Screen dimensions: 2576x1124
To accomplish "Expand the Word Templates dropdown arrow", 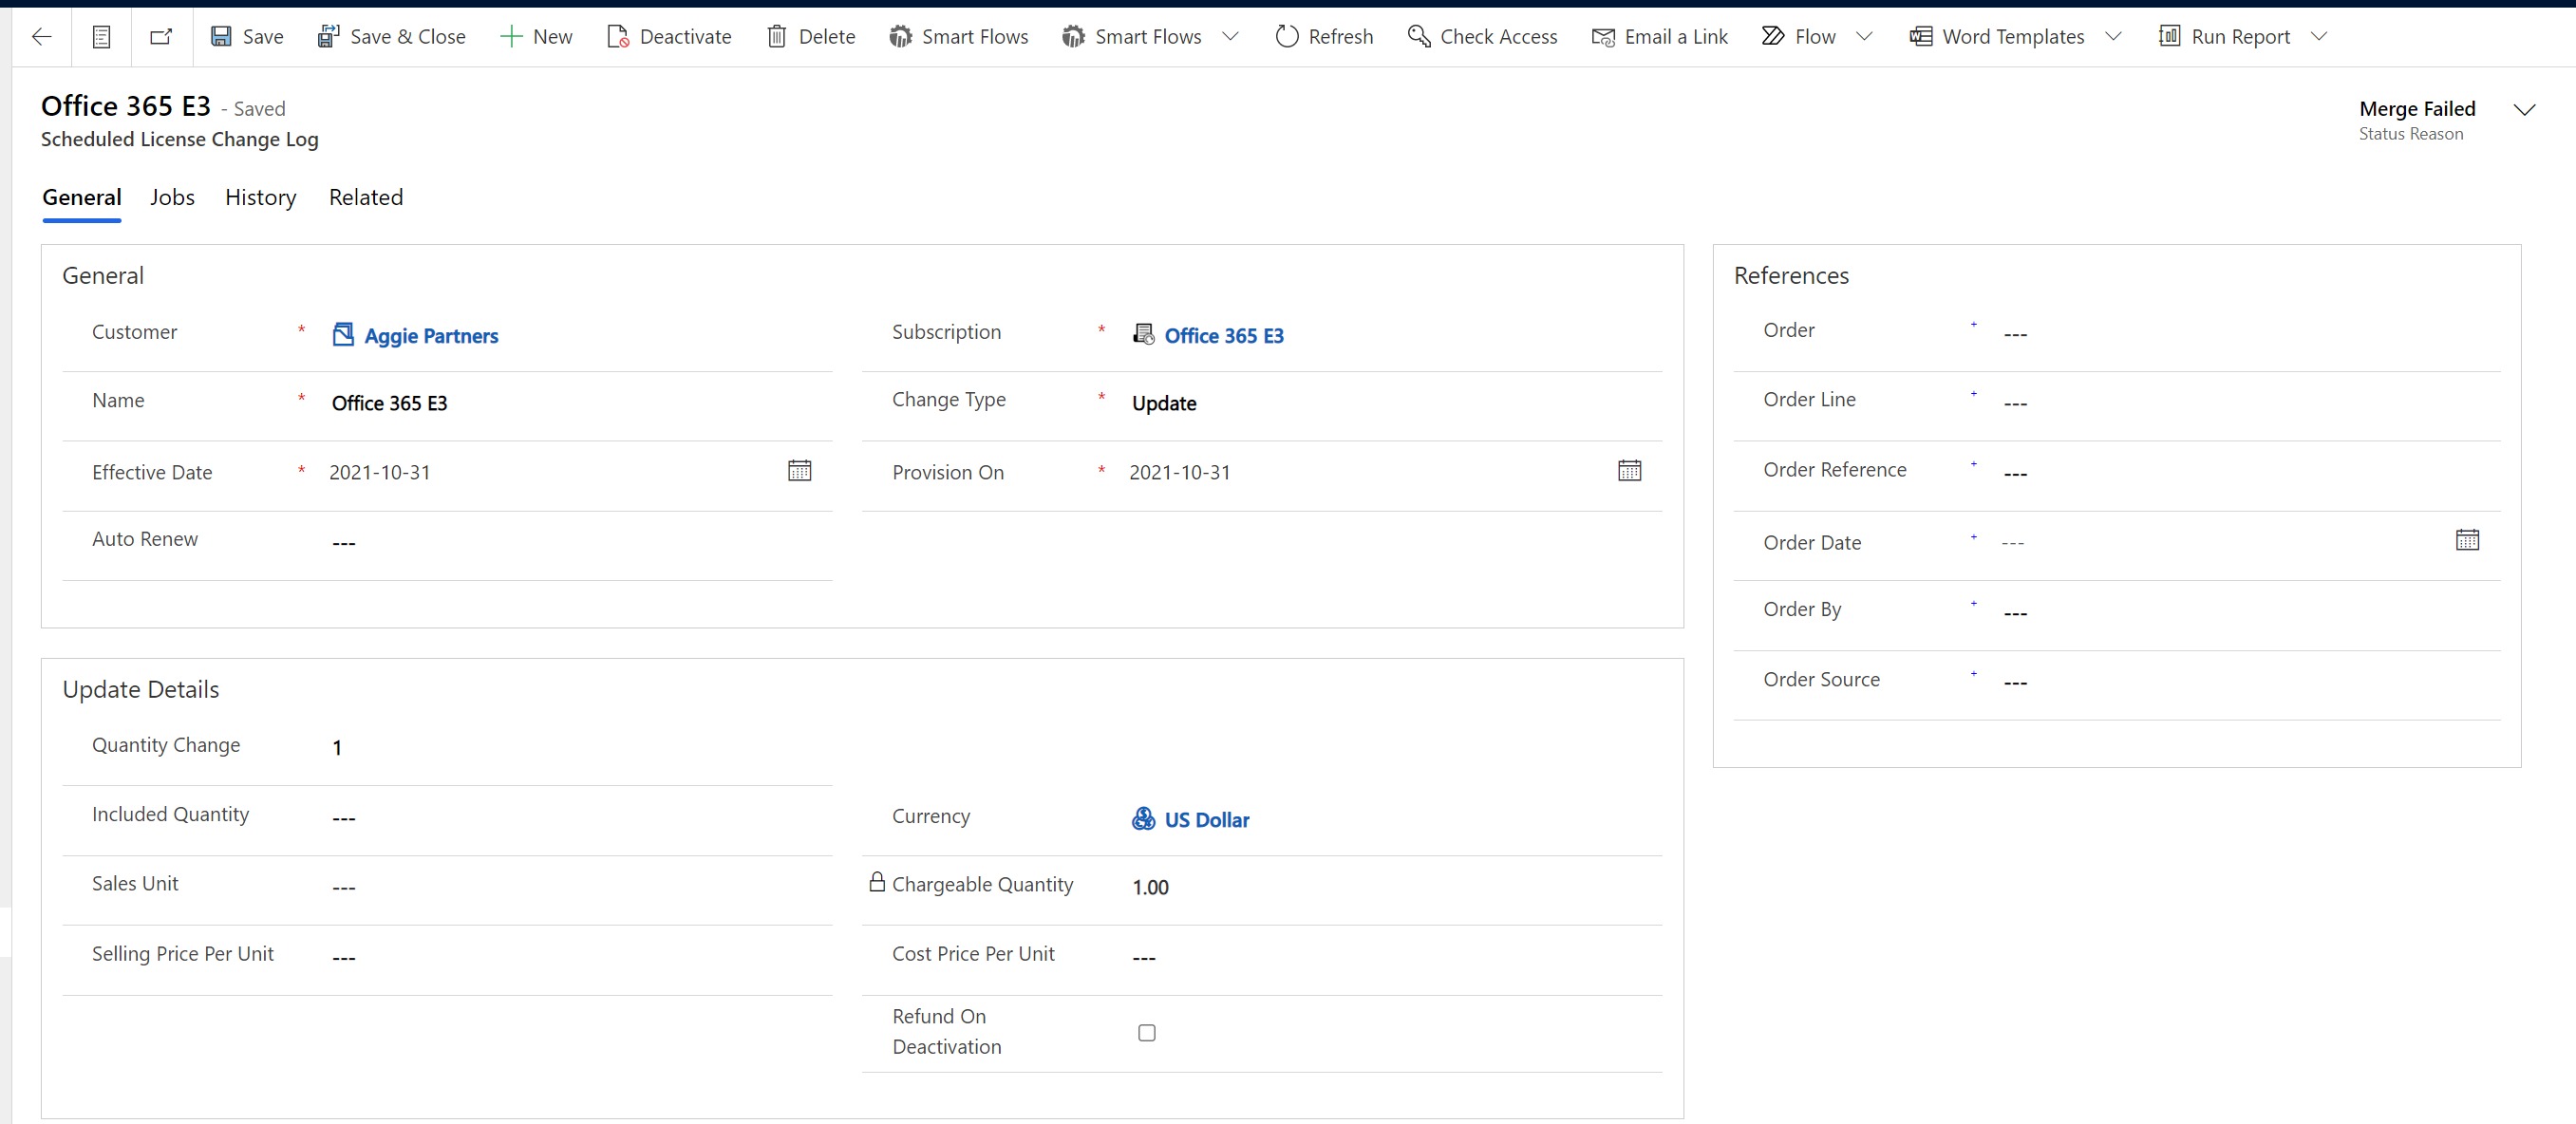I will point(2113,37).
